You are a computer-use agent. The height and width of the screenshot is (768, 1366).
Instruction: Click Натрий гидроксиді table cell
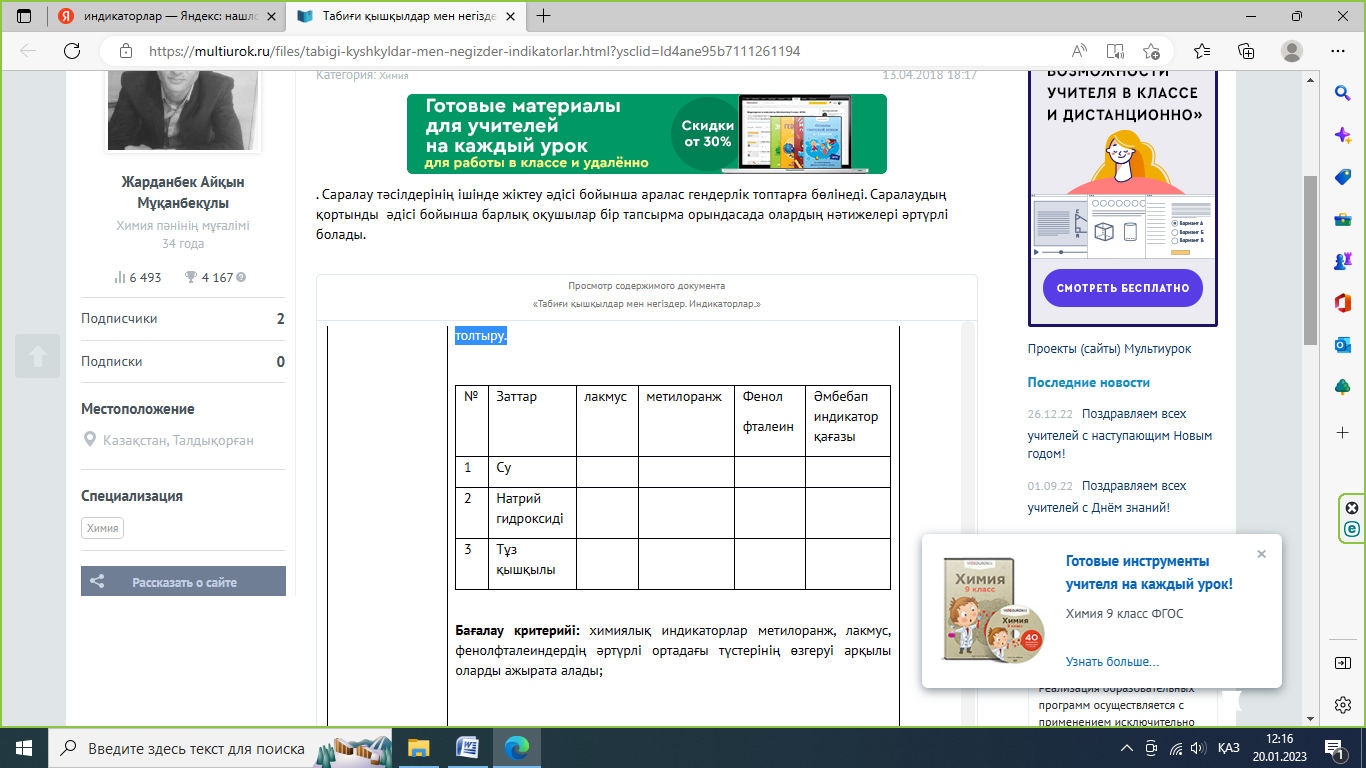pyautogui.click(x=532, y=513)
